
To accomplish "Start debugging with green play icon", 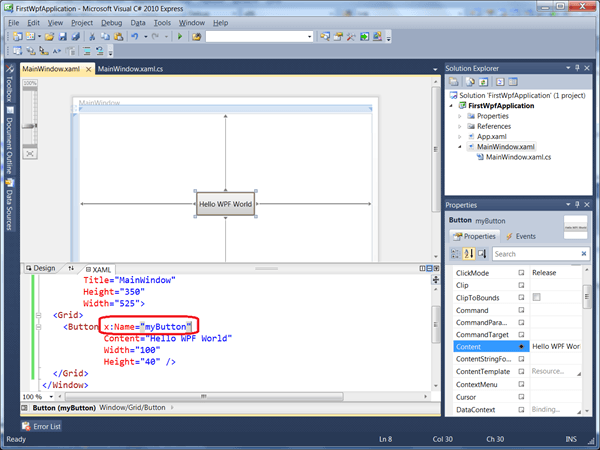I will pos(180,36).
